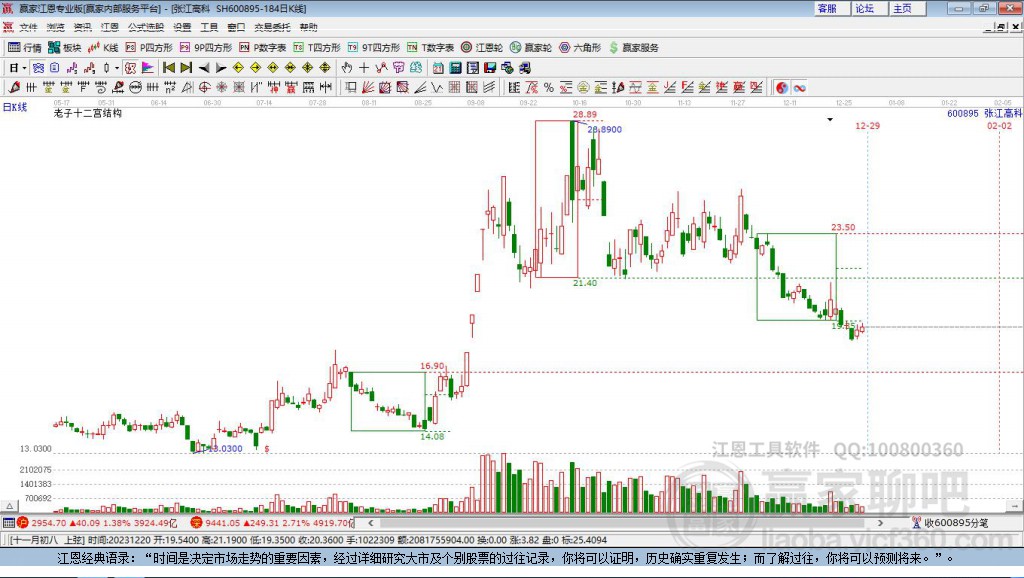Expand the candlestick style dropdown arrow
This screenshot has width=1024, height=578.
tap(117, 68)
